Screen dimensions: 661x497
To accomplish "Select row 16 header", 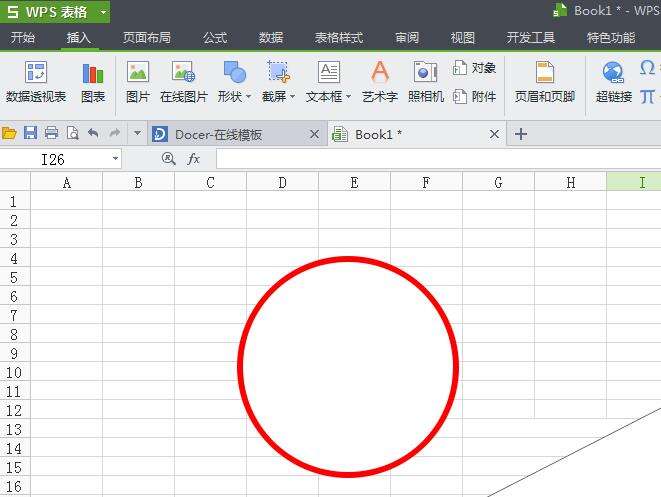I will point(15,486).
